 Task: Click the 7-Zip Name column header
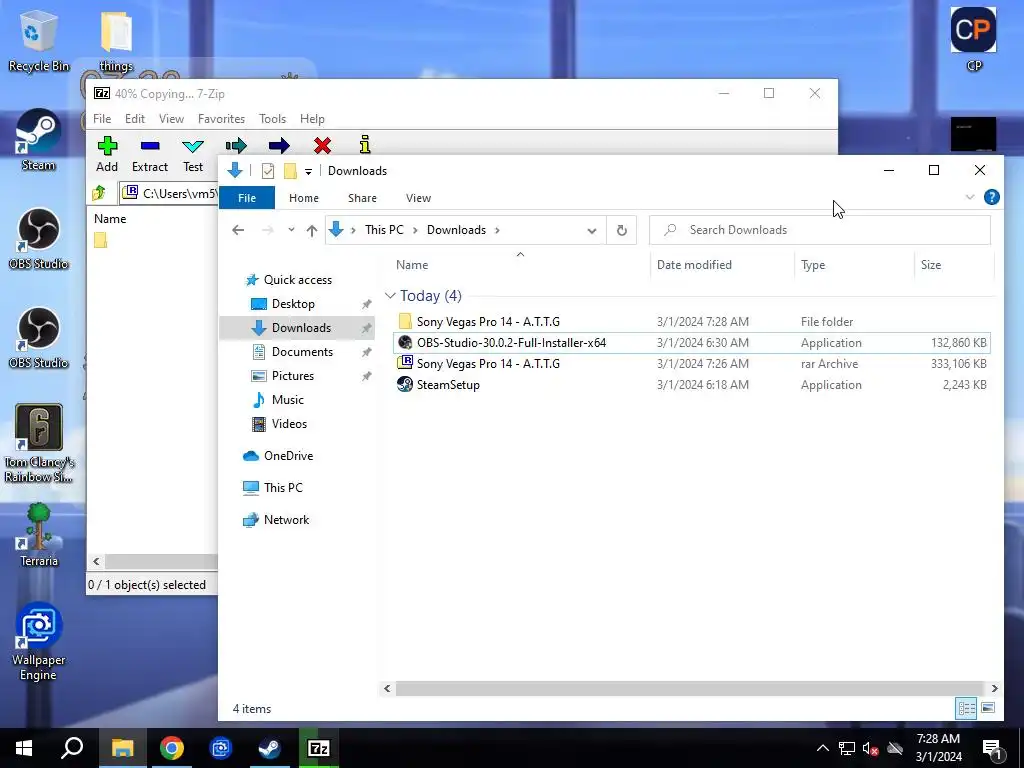110,219
